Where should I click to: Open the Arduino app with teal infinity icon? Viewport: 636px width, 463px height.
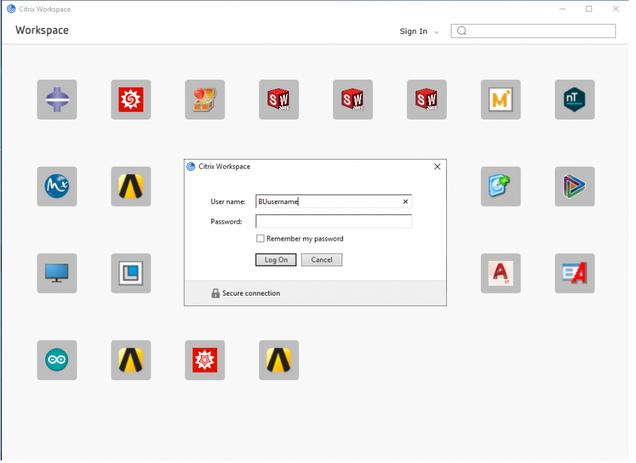(57, 360)
